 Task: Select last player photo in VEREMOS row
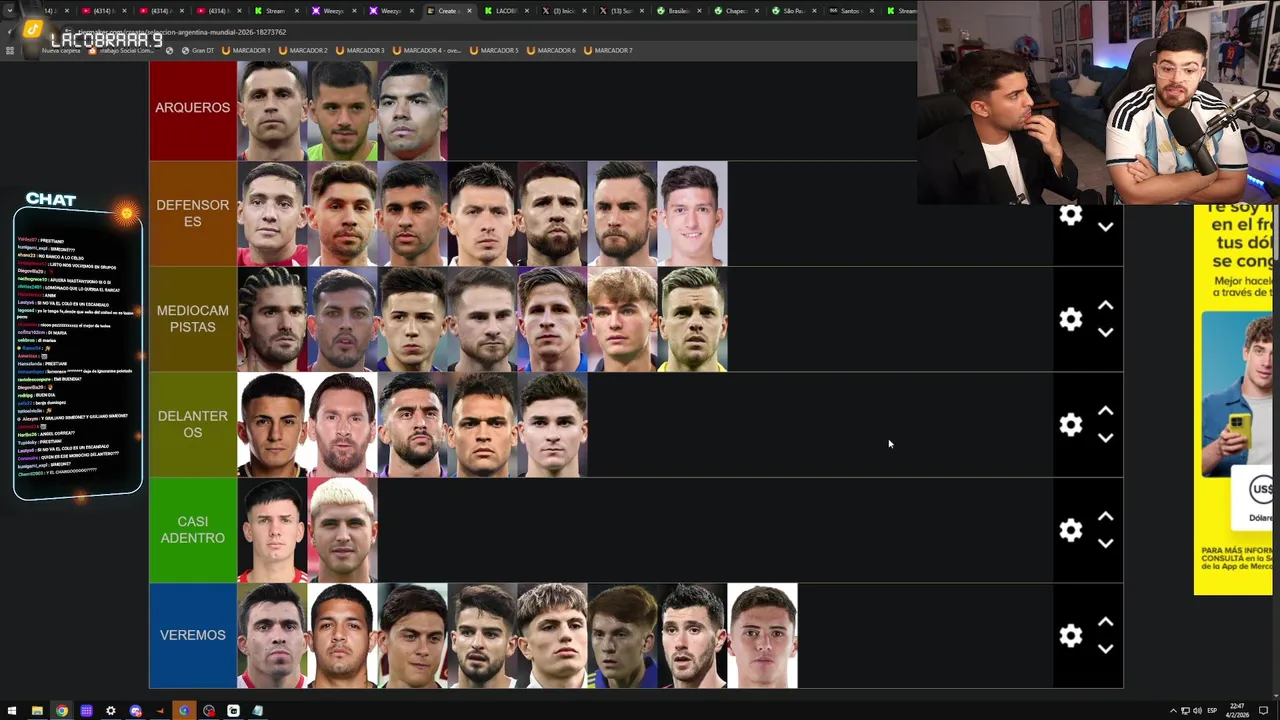click(762, 636)
